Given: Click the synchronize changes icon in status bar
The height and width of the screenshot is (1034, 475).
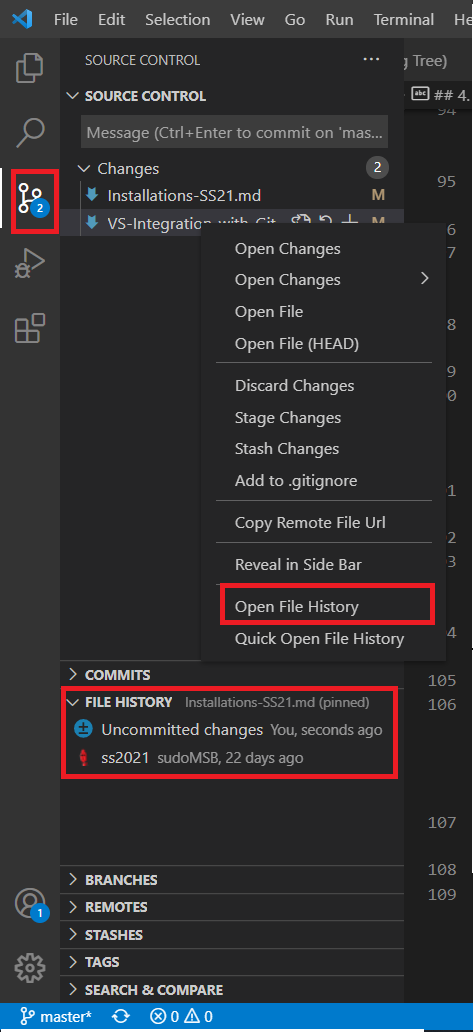Looking at the screenshot, I should pos(121,1017).
